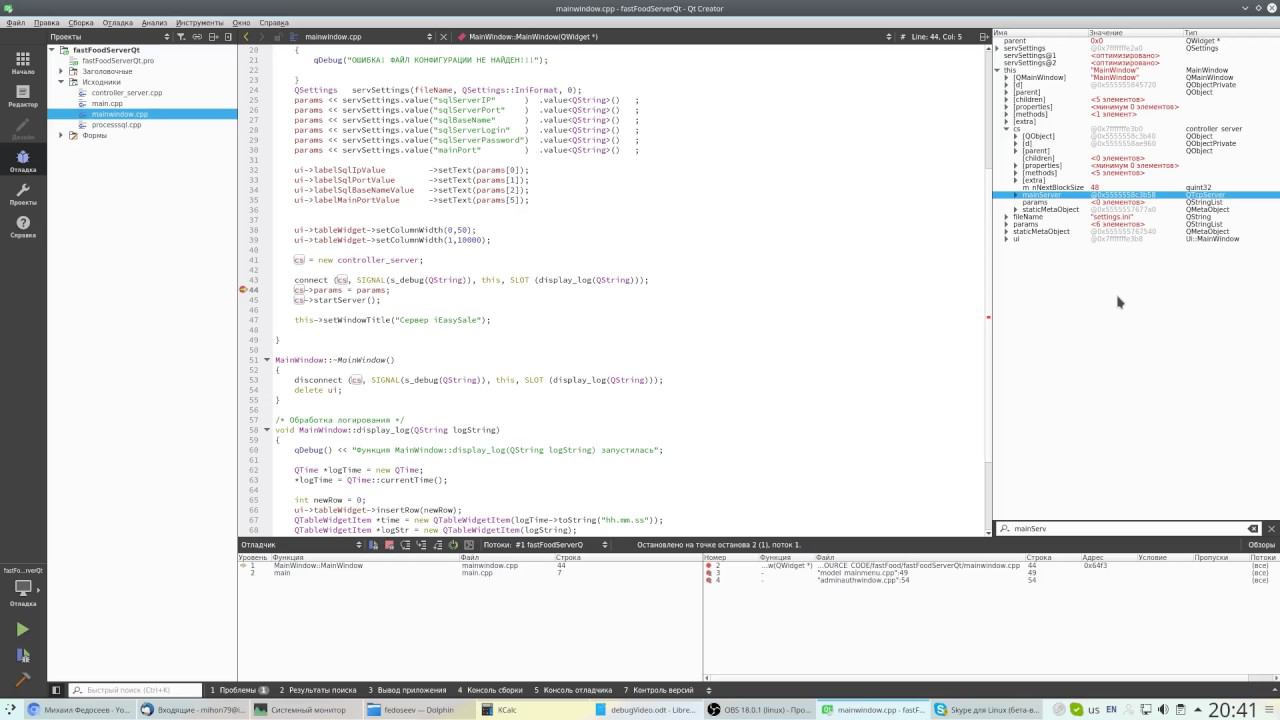Toggle breakpoint marker at line 44

(243, 290)
